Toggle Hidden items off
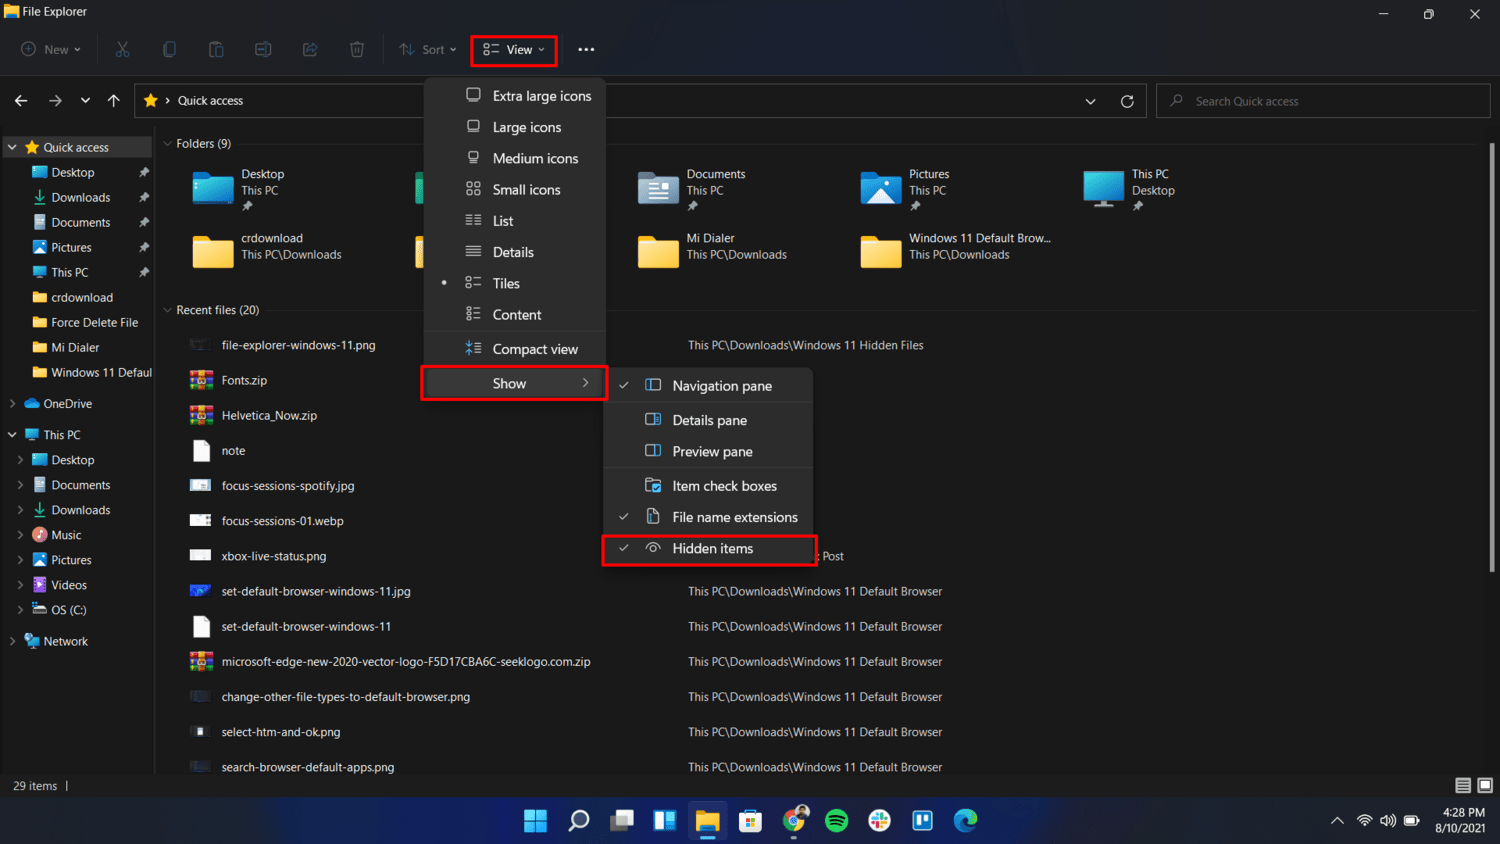The image size is (1500, 844). (x=712, y=549)
